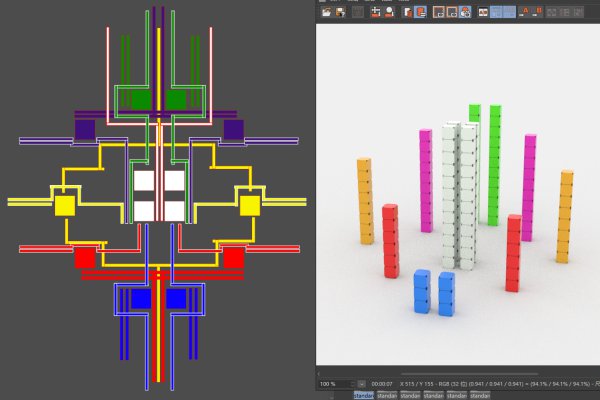Click the side-by-side A/B comparison icon
The height and width of the screenshot is (400, 600).
[483, 12]
